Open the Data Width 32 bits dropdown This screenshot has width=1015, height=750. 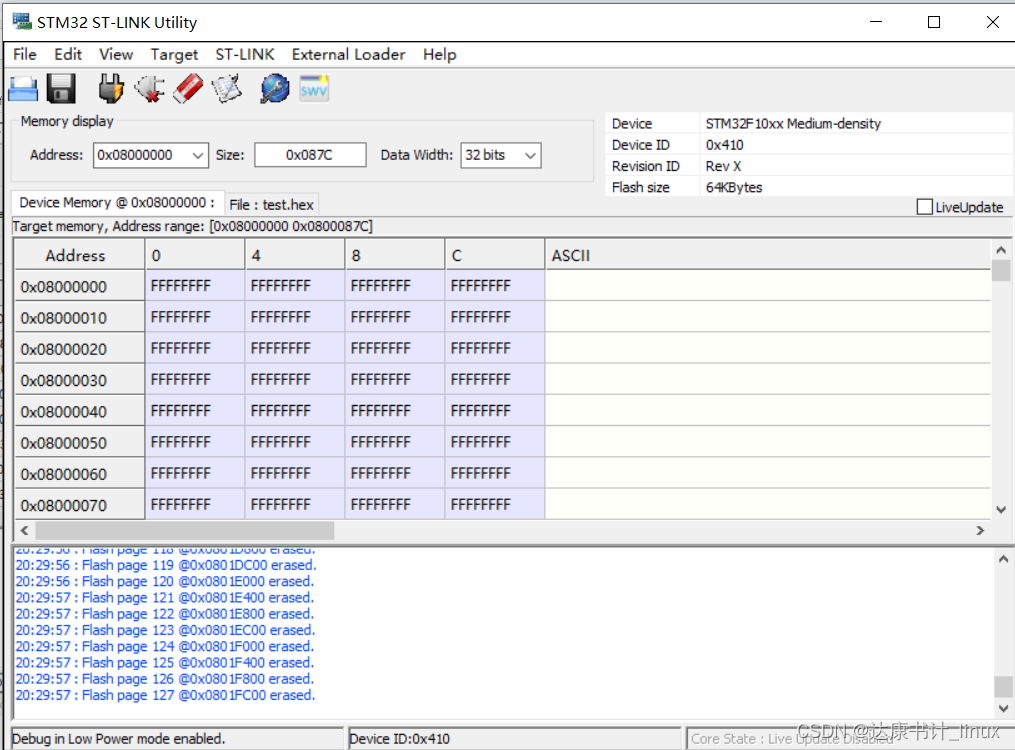point(530,155)
